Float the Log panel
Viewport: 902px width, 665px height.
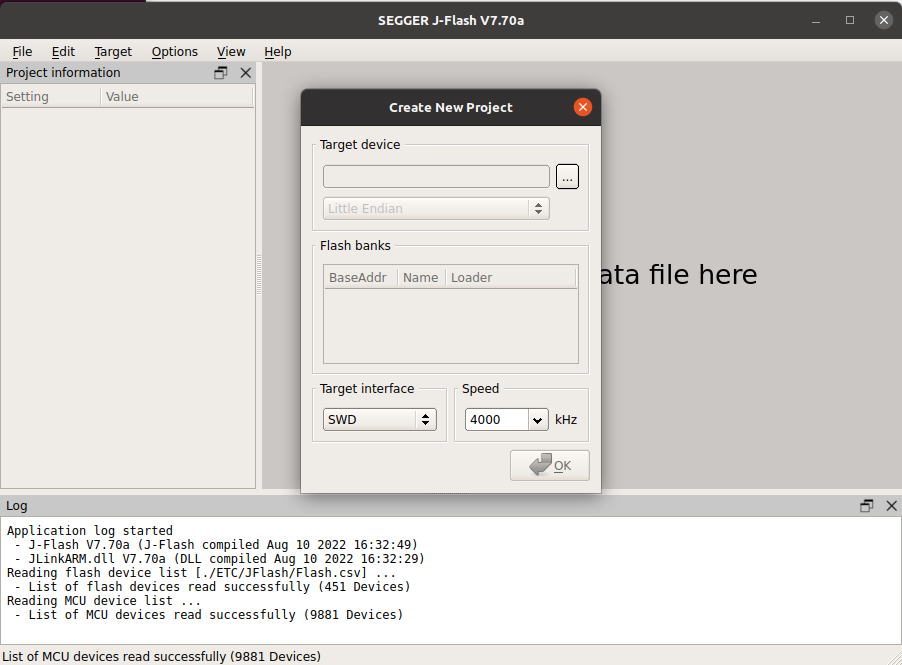point(867,506)
